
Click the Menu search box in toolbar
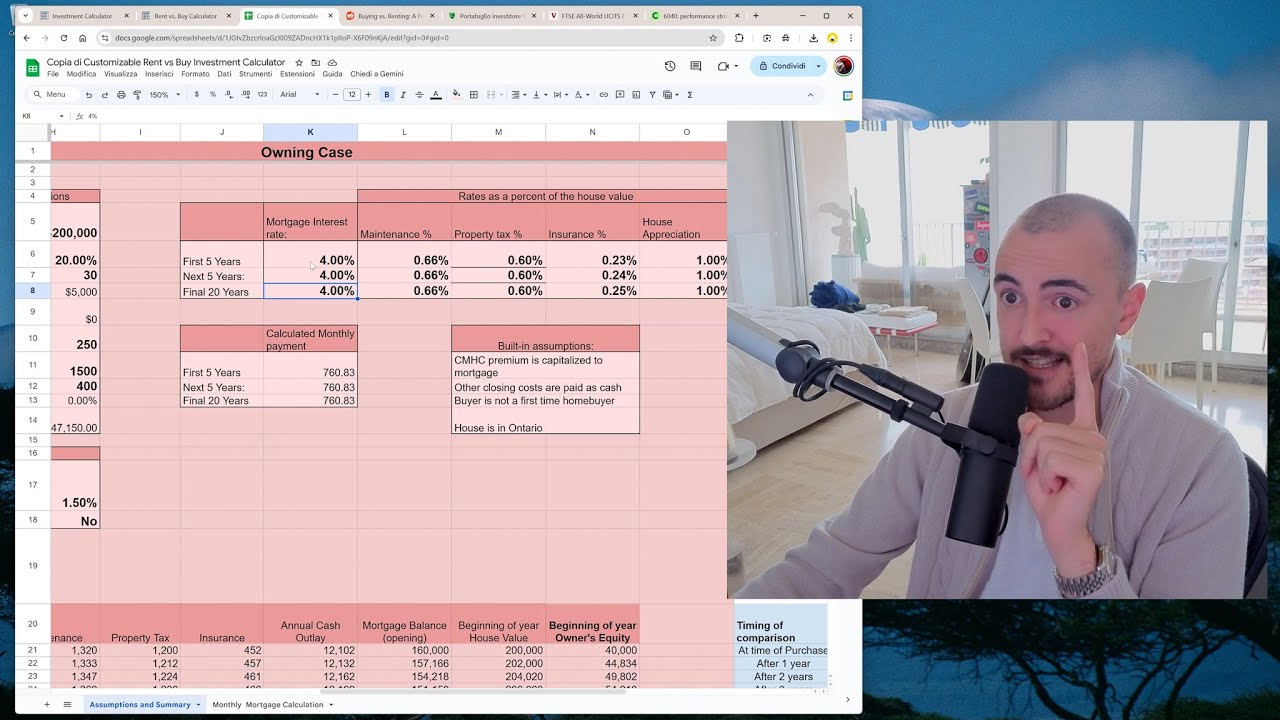pos(52,95)
